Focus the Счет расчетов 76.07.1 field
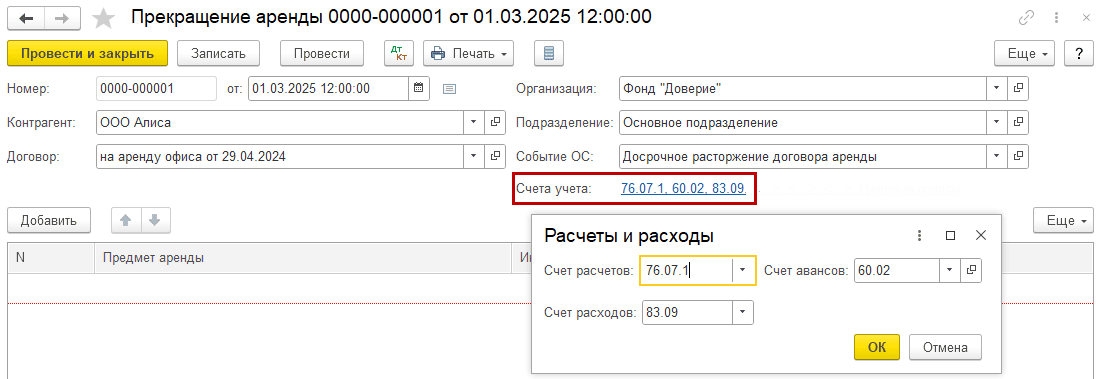1099x379 pixels. tap(687, 270)
